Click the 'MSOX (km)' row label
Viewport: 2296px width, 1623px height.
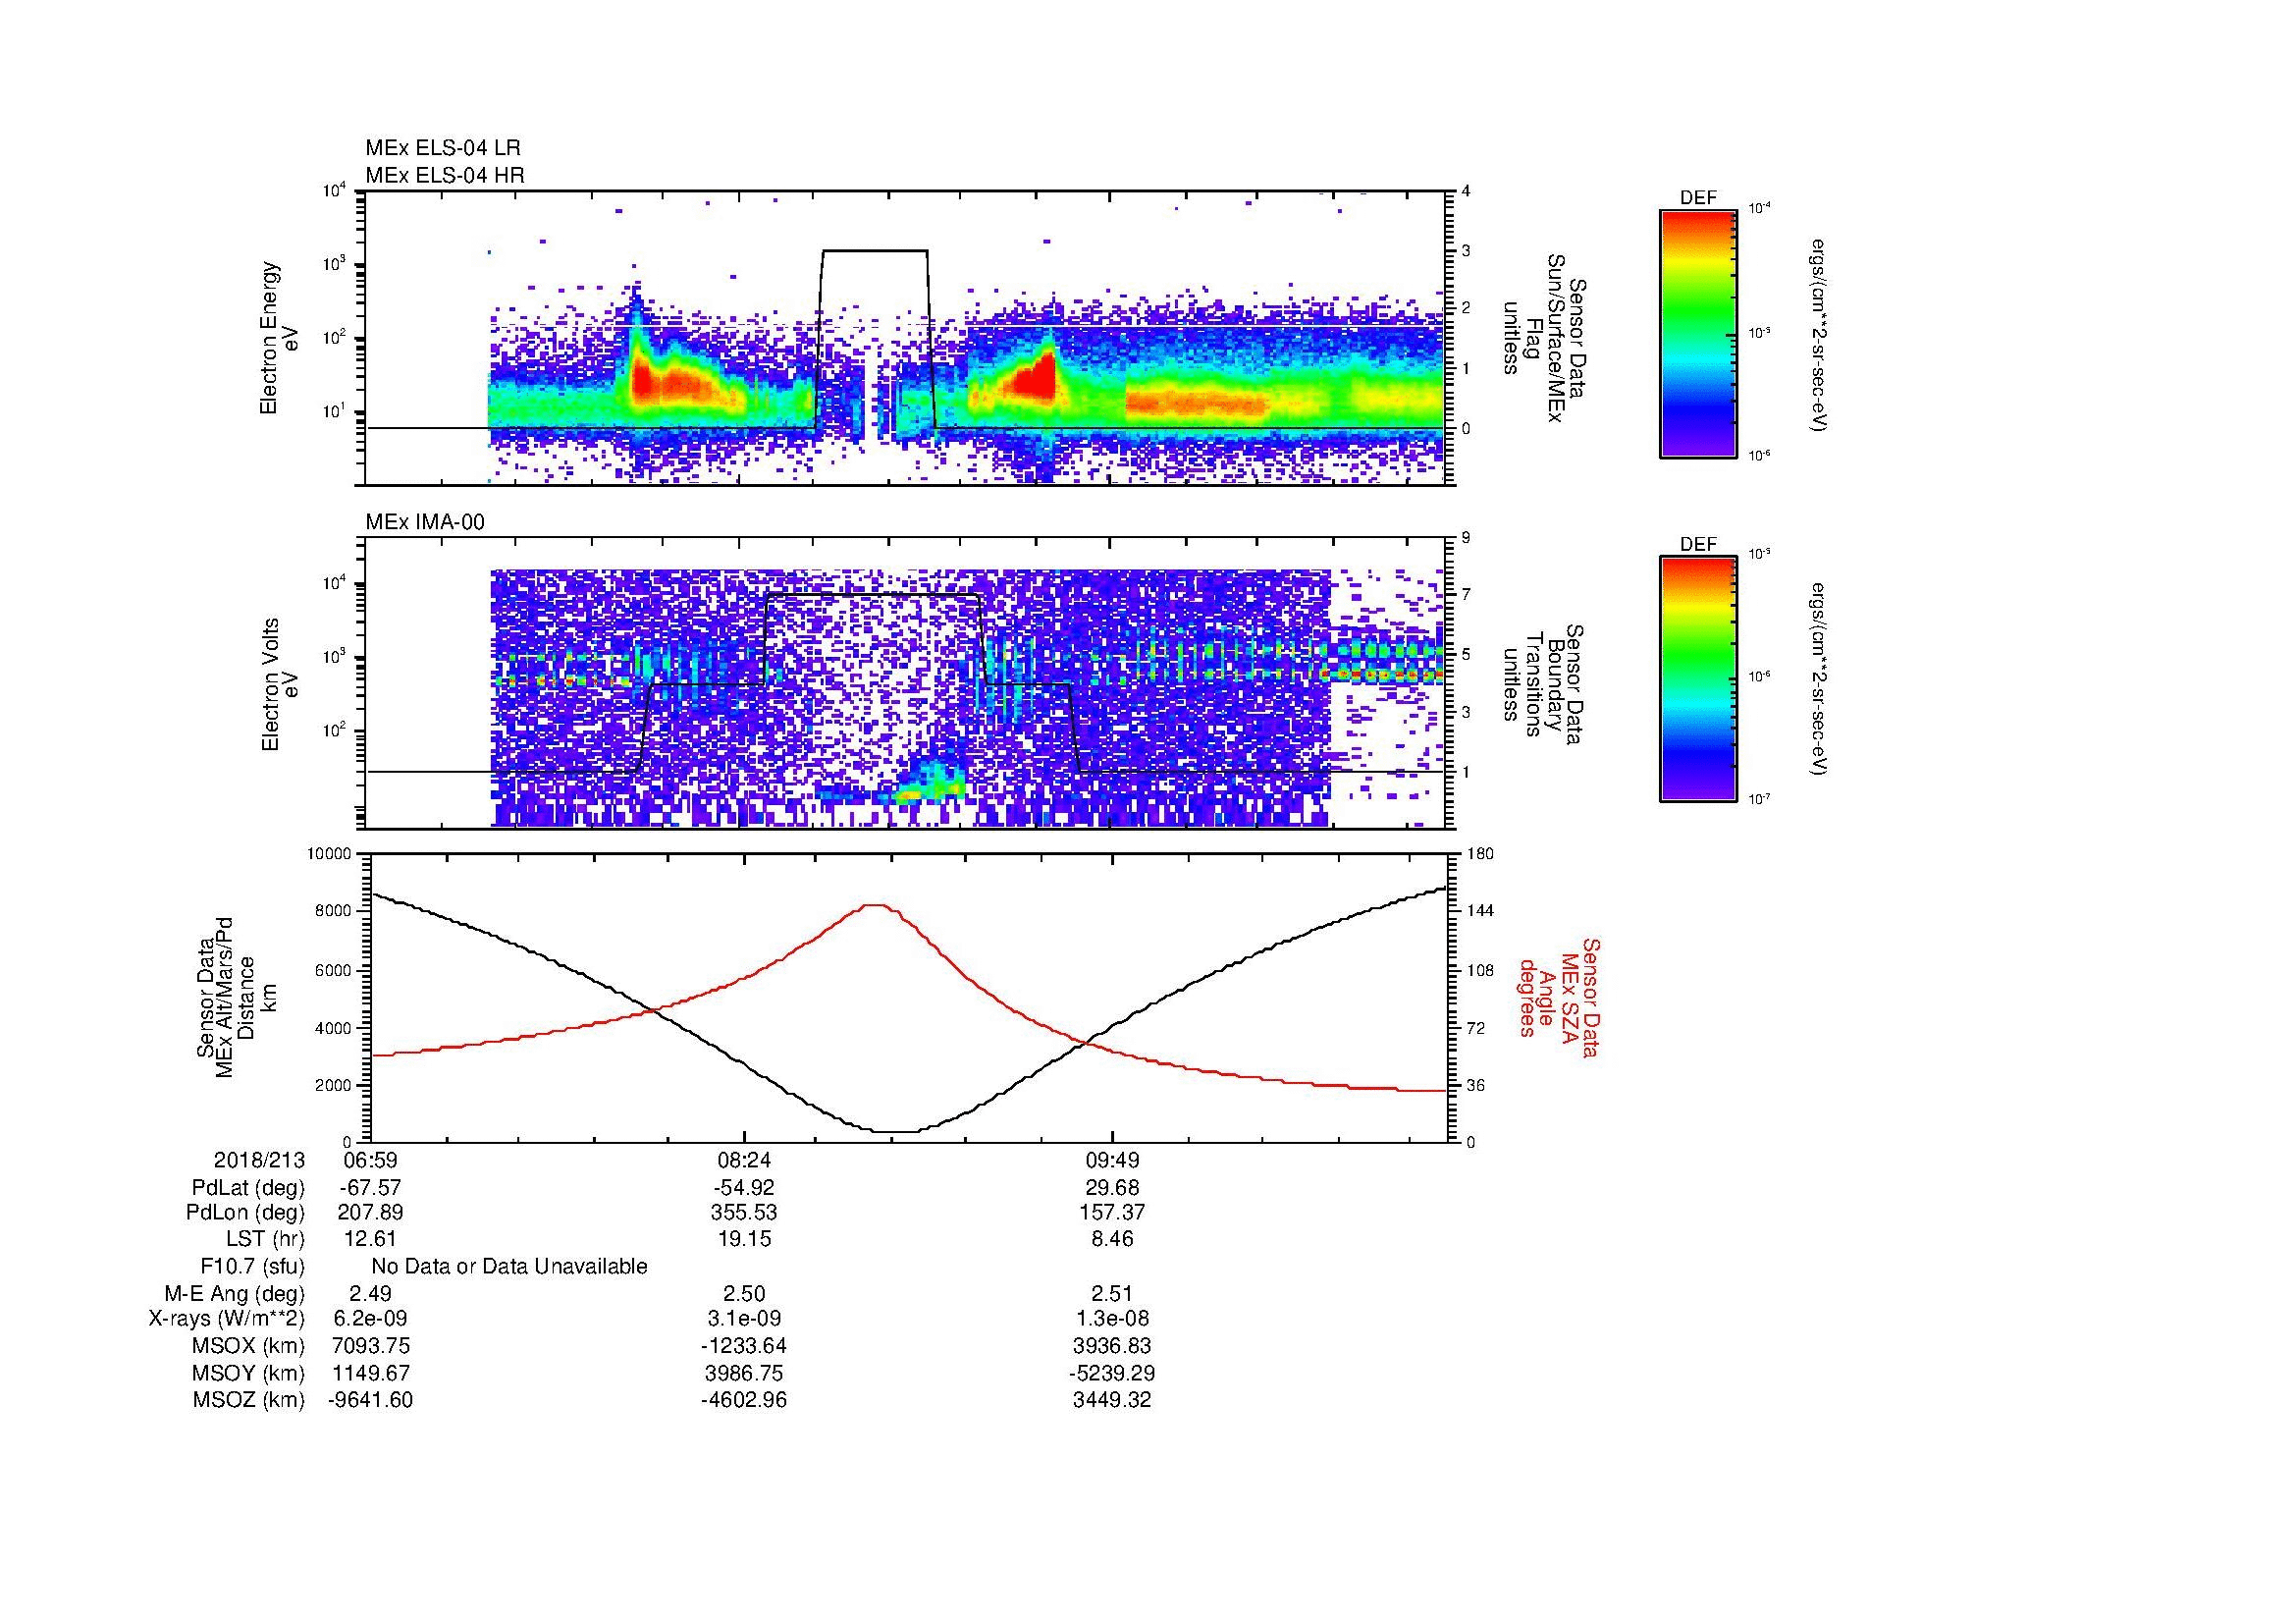point(248,1347)
